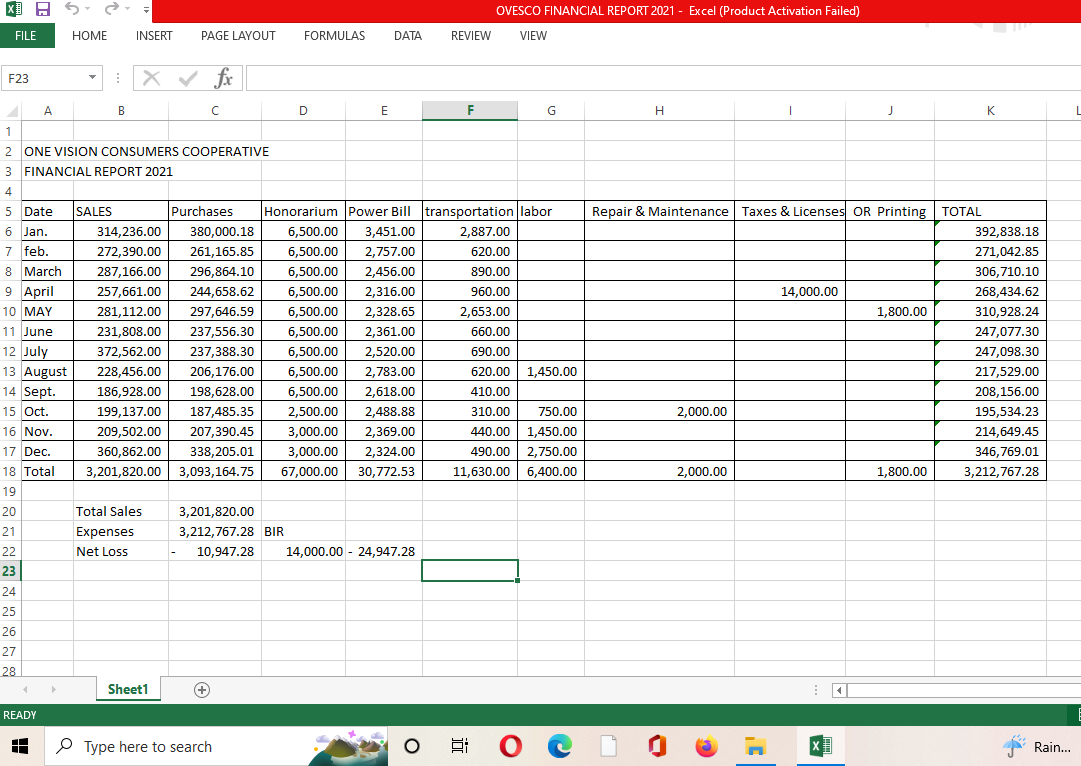Click the sheet tab bar split handle dots
1081x766 pixels.
click(816, 690)
